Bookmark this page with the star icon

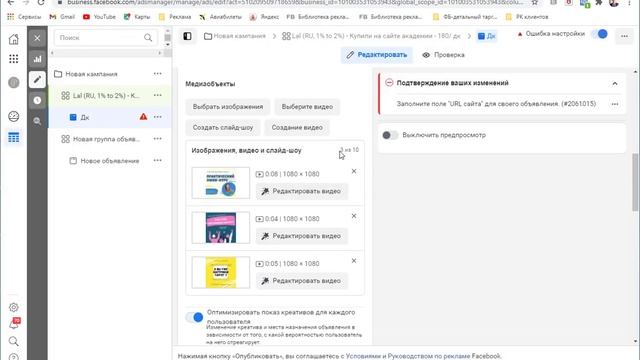point(535,2)
